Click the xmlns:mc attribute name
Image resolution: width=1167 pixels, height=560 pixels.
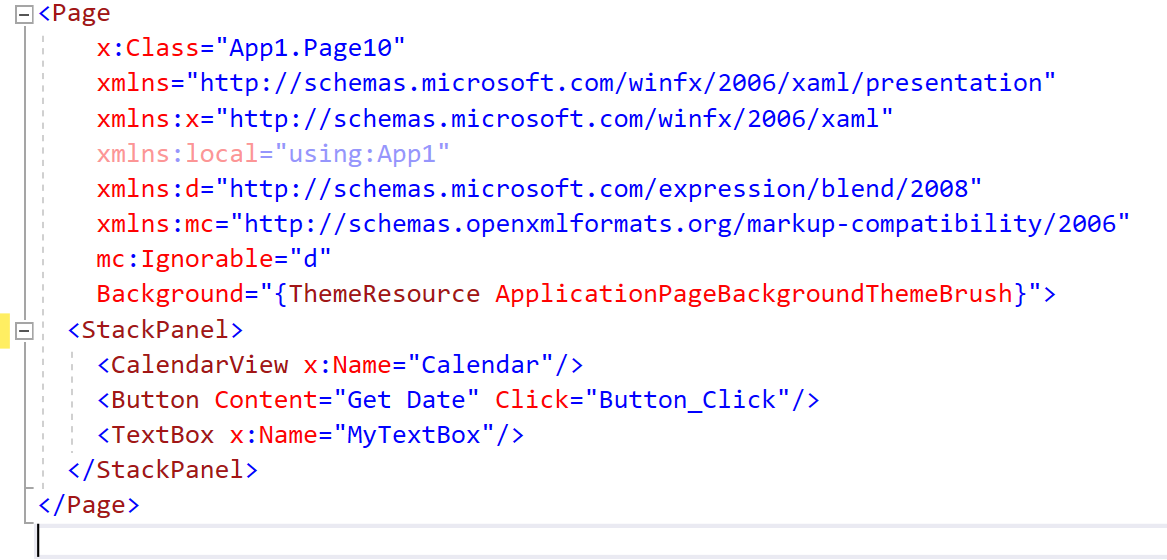pyautogui.click(x=156, y=224)
